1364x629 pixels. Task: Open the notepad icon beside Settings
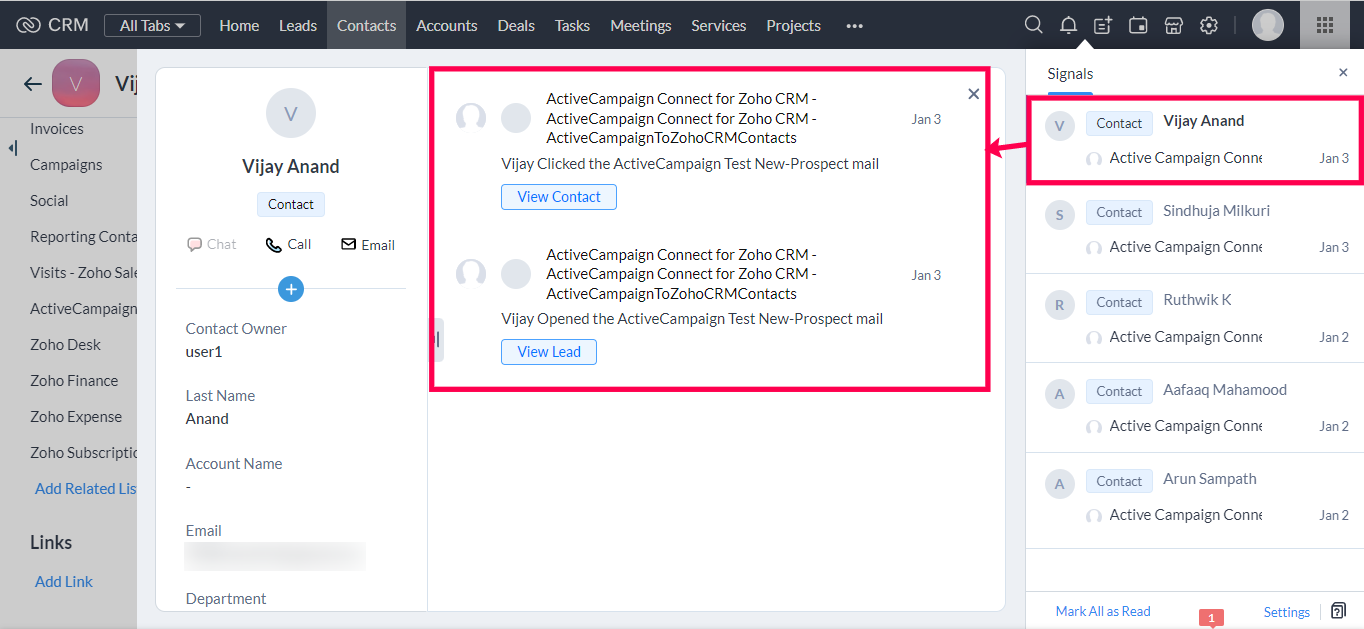tap(1339, 611)
